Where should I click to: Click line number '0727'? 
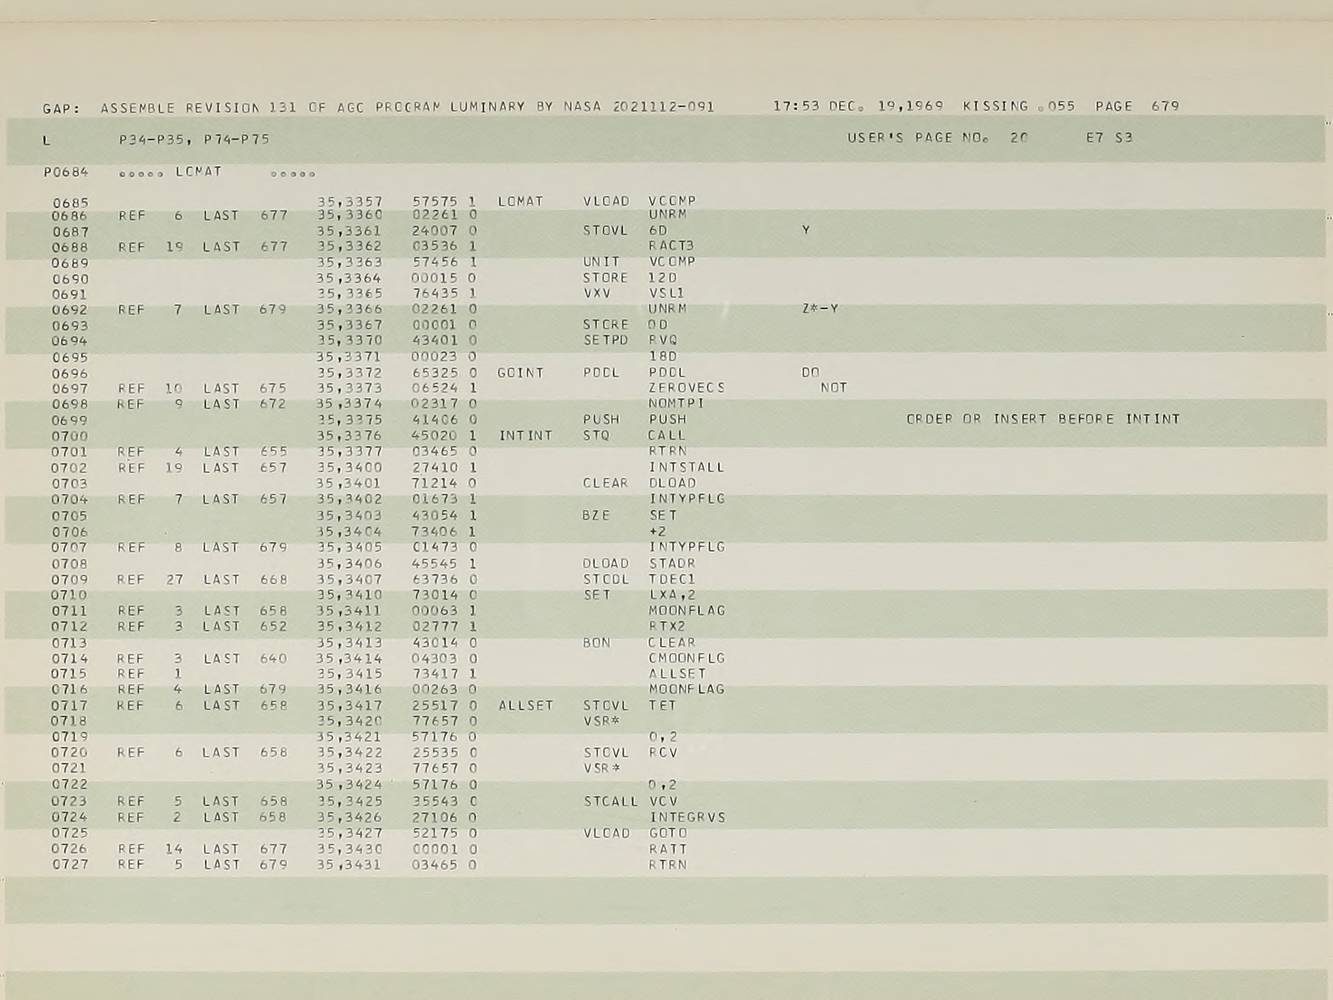pos(70,865)
